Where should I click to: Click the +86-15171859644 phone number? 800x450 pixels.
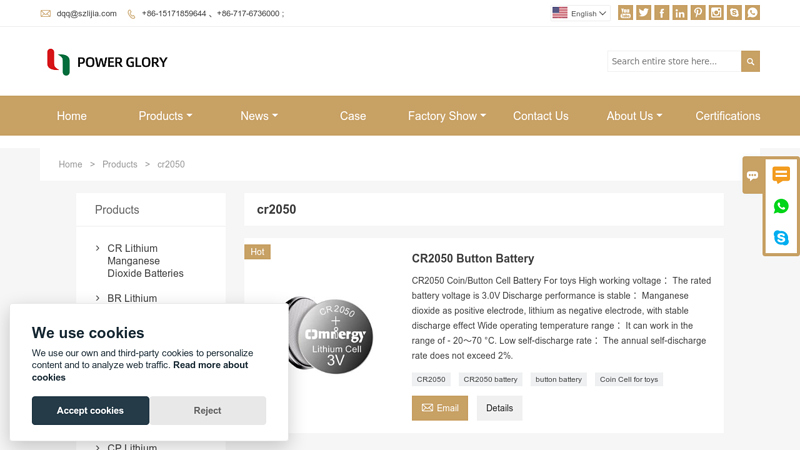click(x=174, y=14)
